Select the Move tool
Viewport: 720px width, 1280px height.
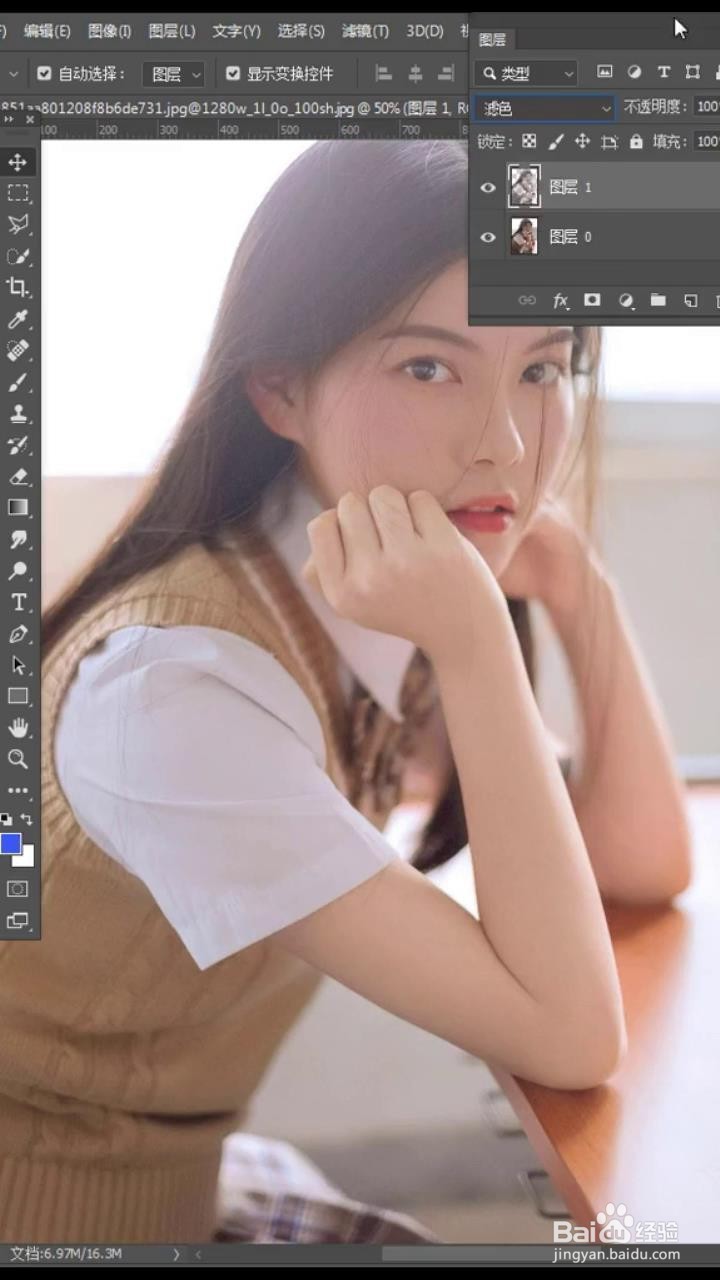[18, 162]
